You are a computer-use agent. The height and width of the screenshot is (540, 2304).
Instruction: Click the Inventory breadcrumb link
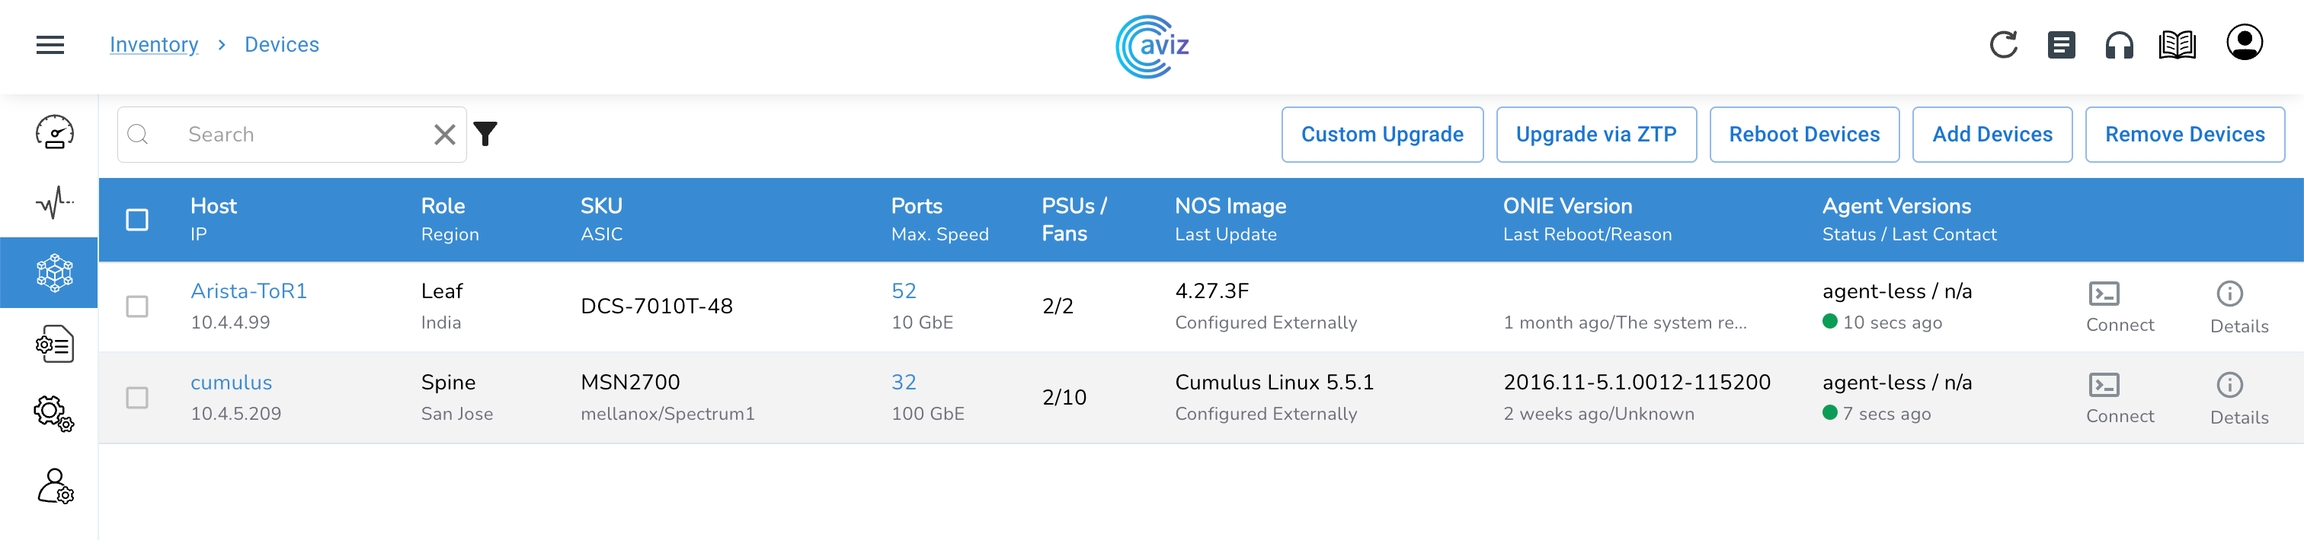pyautogui.click(x=154, y=45)
